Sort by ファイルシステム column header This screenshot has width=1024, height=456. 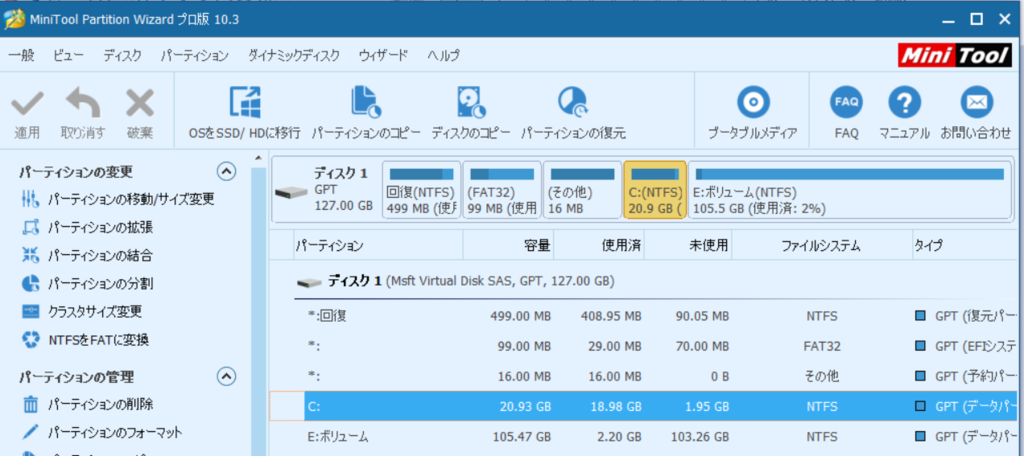(822, 246)
